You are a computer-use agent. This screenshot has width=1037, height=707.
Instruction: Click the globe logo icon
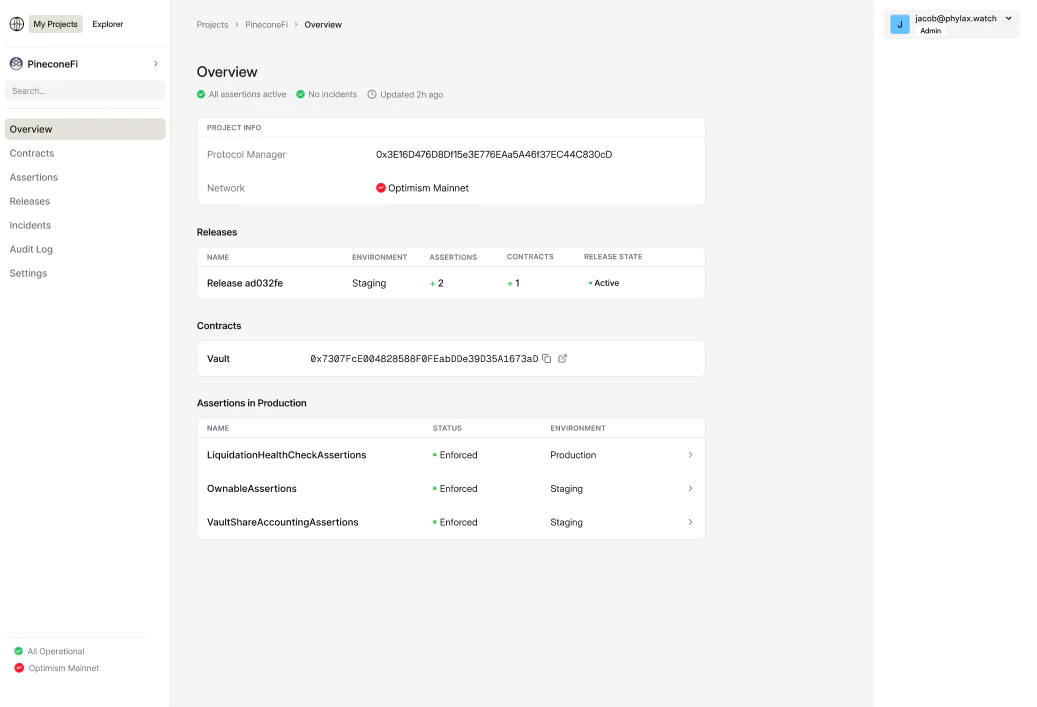[17, 24]
